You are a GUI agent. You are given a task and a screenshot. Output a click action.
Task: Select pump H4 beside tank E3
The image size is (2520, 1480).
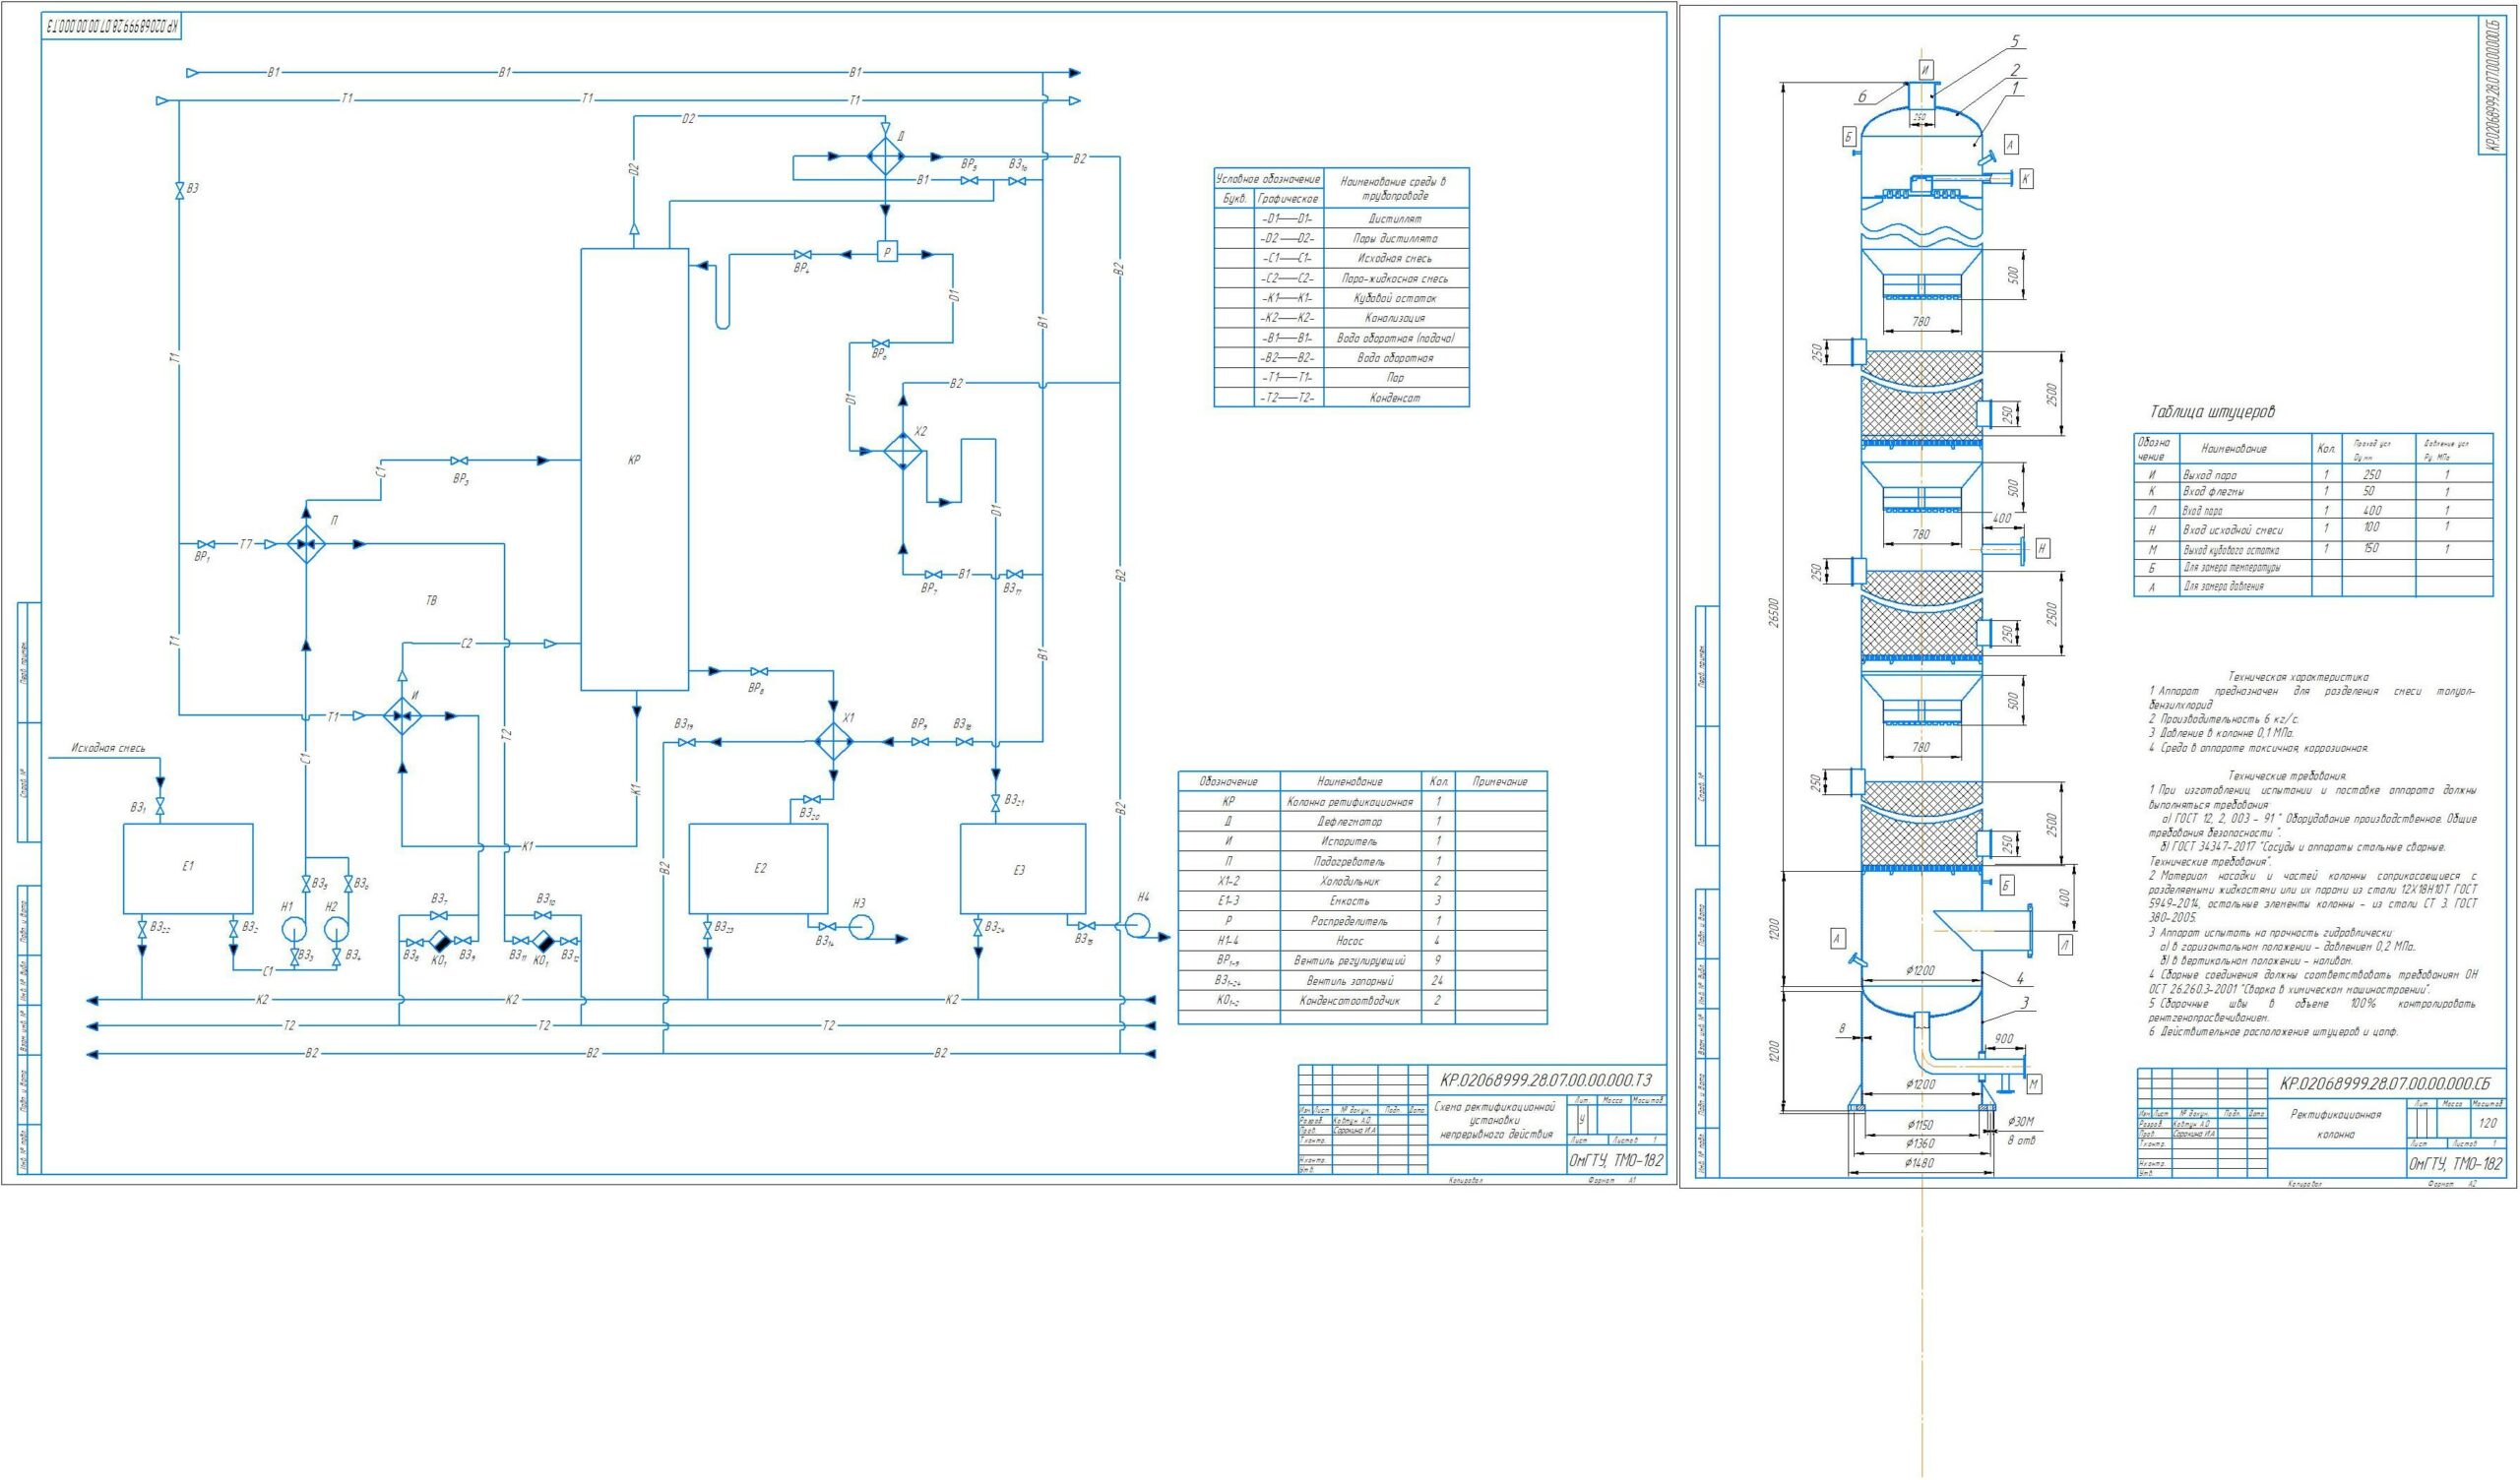pyautogui.click(x=1137, y=926)
